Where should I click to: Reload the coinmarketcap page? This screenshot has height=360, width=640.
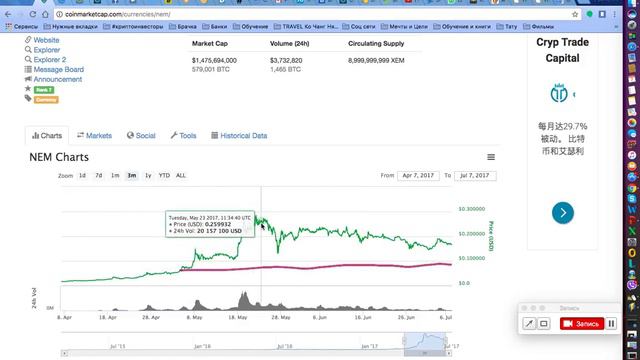(x=33, y=14)
